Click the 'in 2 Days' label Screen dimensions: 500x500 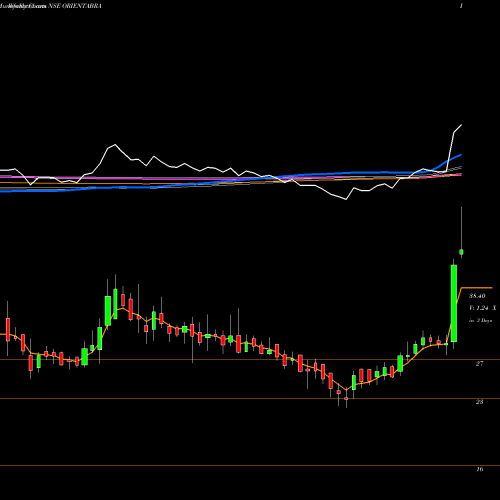[x=480, y=320]
